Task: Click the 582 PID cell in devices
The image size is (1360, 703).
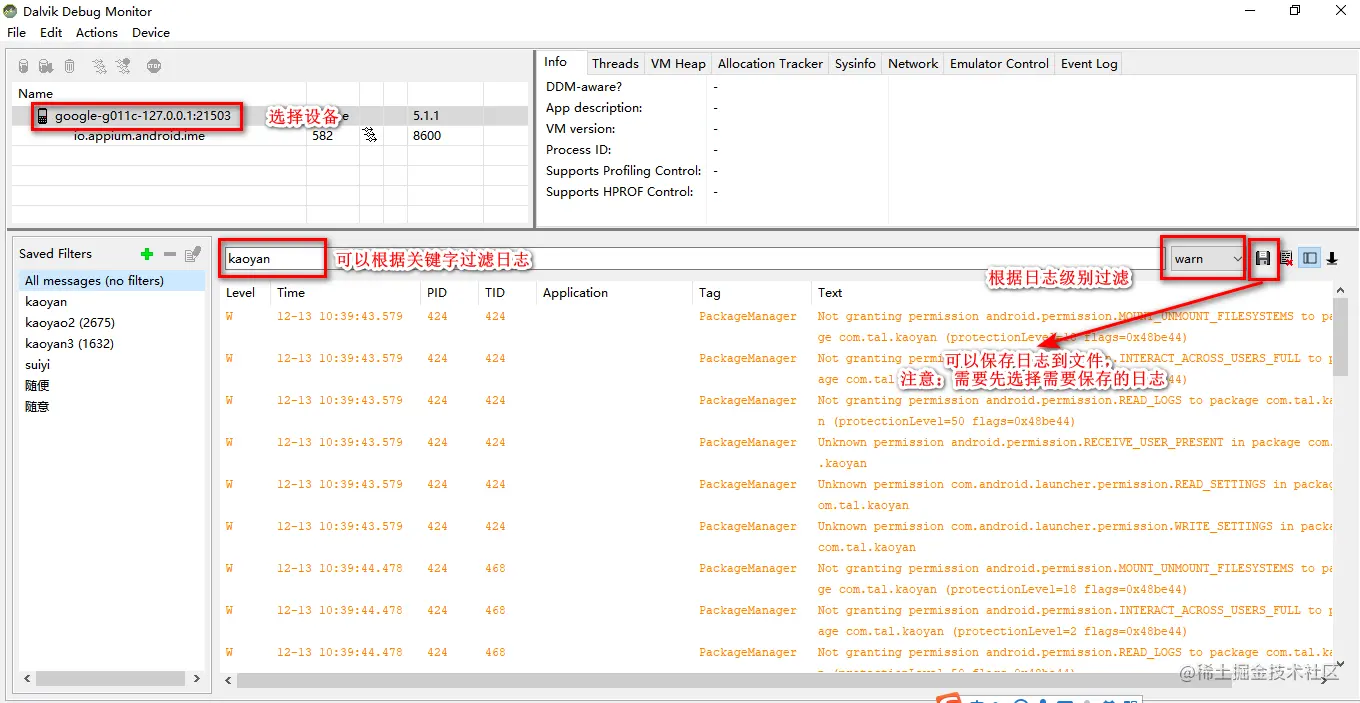Action: 322,135
